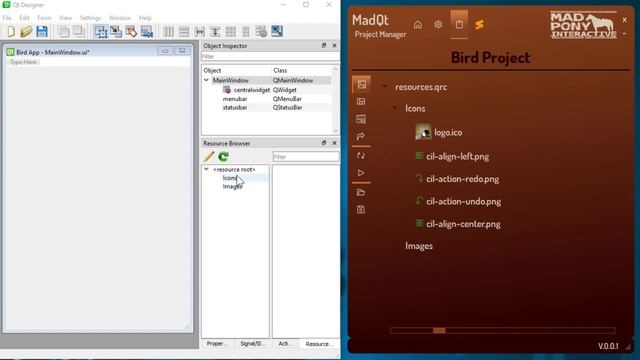Select logo.ico in the MadQt tree
This screenshot has height=360, width=640.
click(x=448, y=132)
